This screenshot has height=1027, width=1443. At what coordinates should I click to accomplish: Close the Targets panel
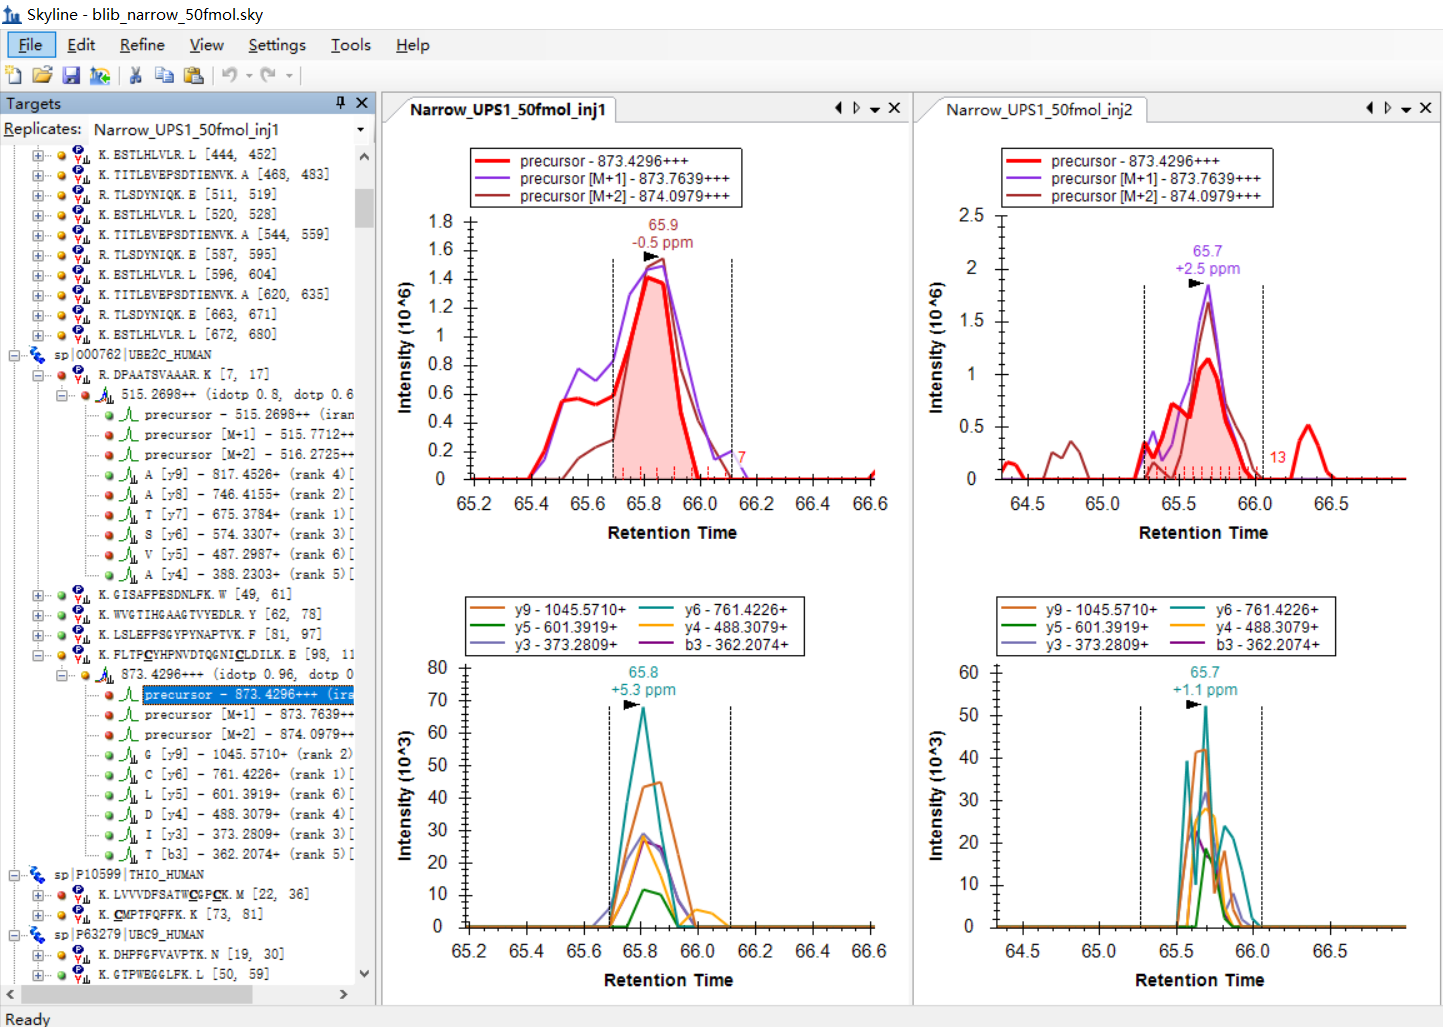point(362,103)
